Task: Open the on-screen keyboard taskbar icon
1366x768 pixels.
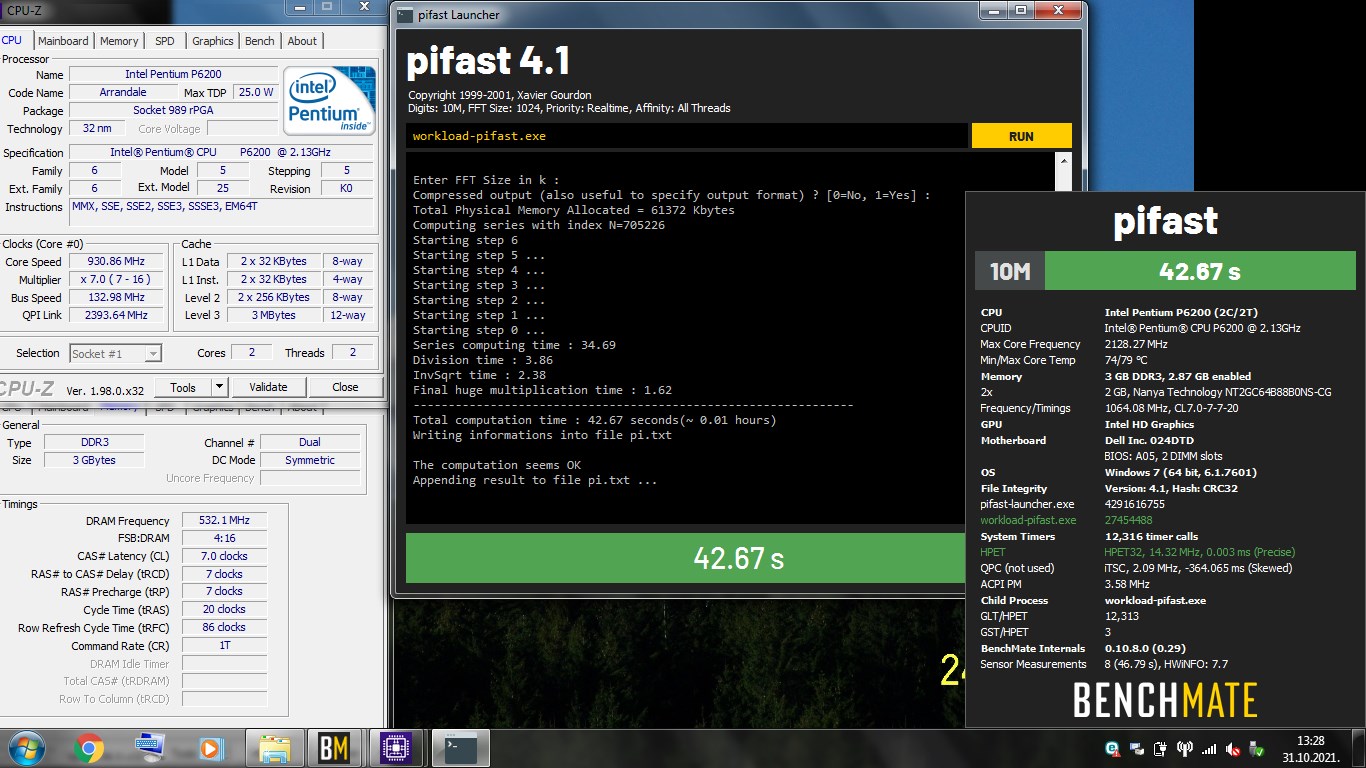Action: point(150,748)
